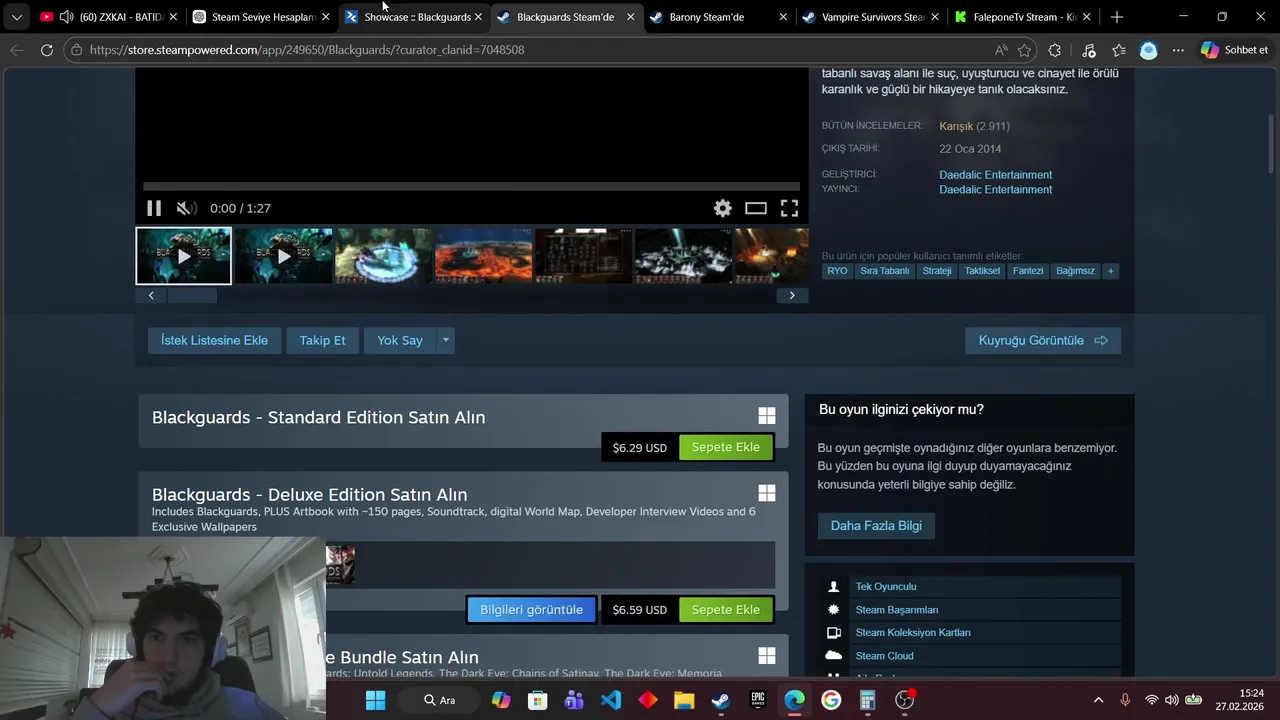Open Steam Cloud feature link
This screenshot has height=720, width=1280.
pyautogui.click(x=885, y=656)
